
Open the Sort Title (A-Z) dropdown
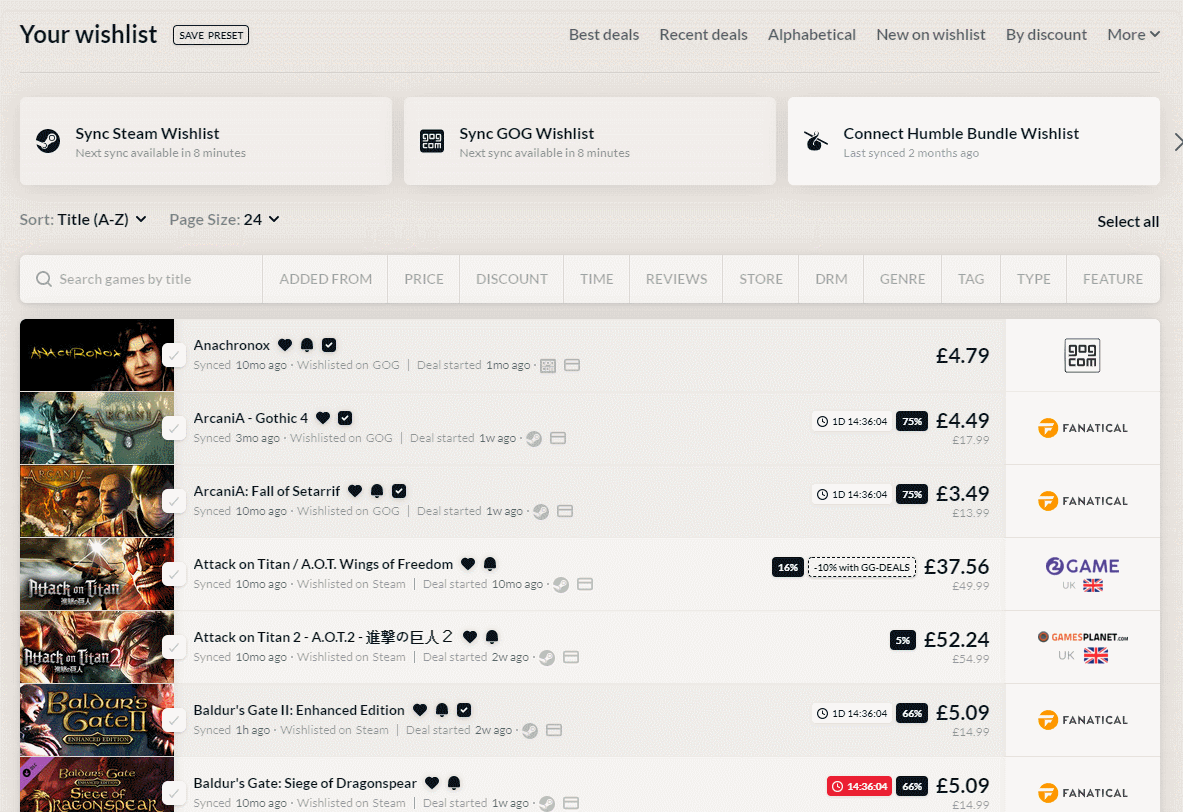83,220
